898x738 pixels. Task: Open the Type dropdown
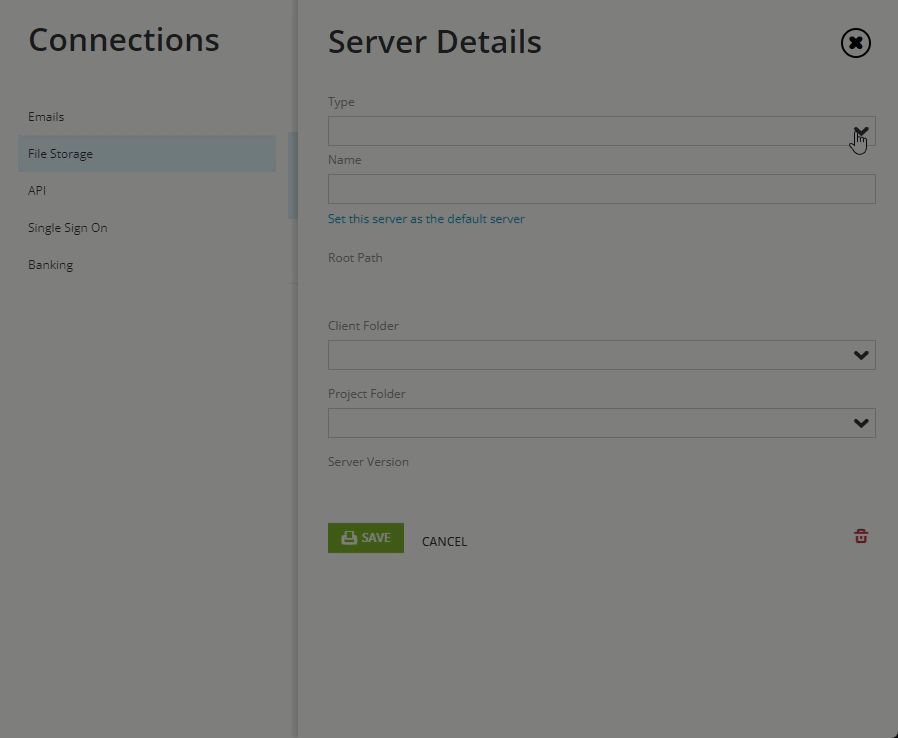coord(601,131)
